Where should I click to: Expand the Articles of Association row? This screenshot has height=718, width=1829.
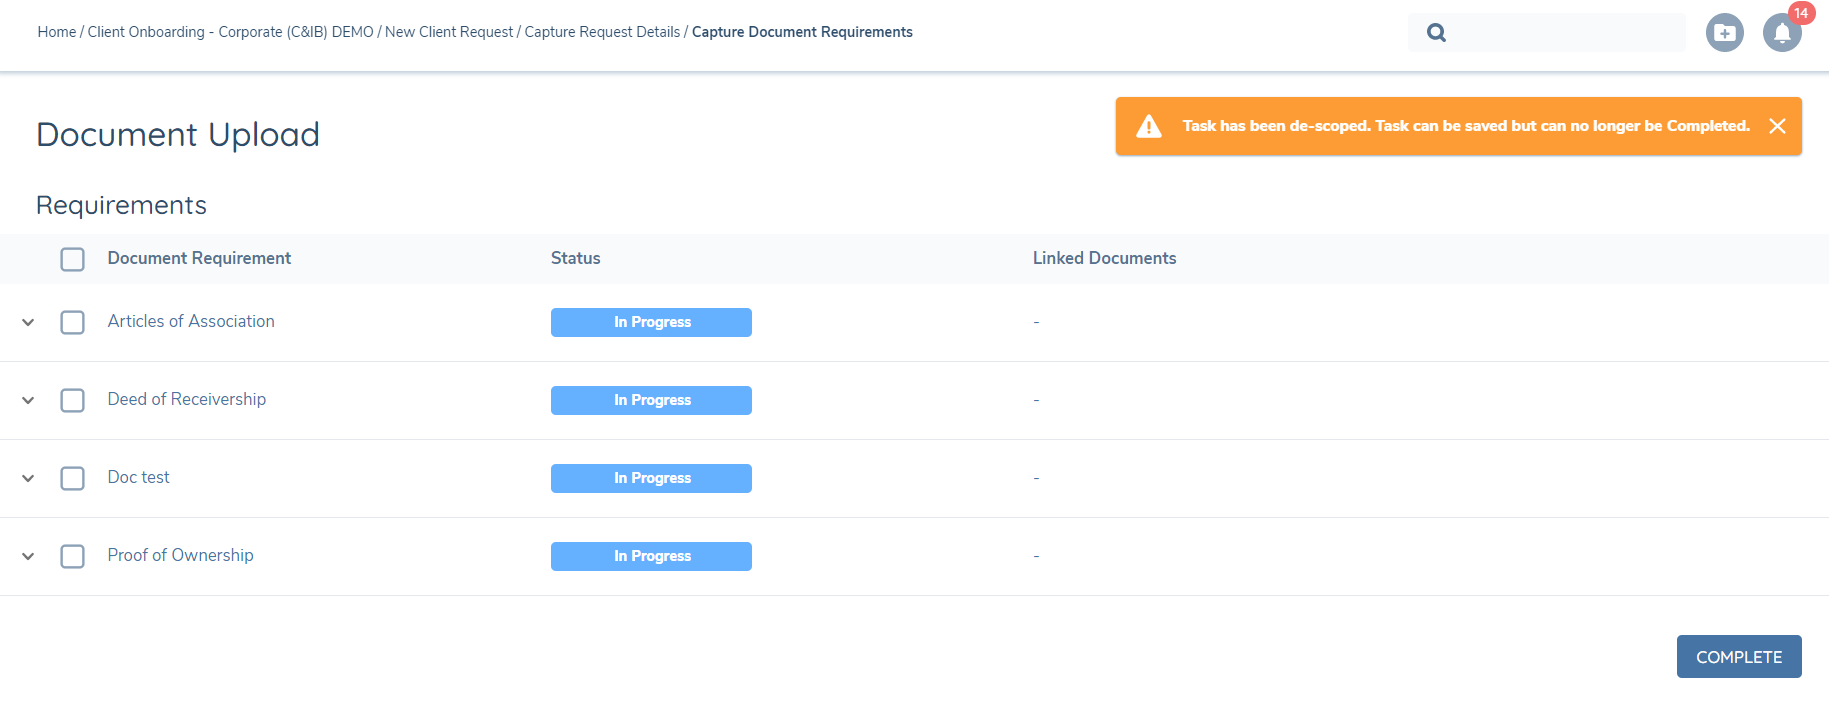click(x=28, y=322)
